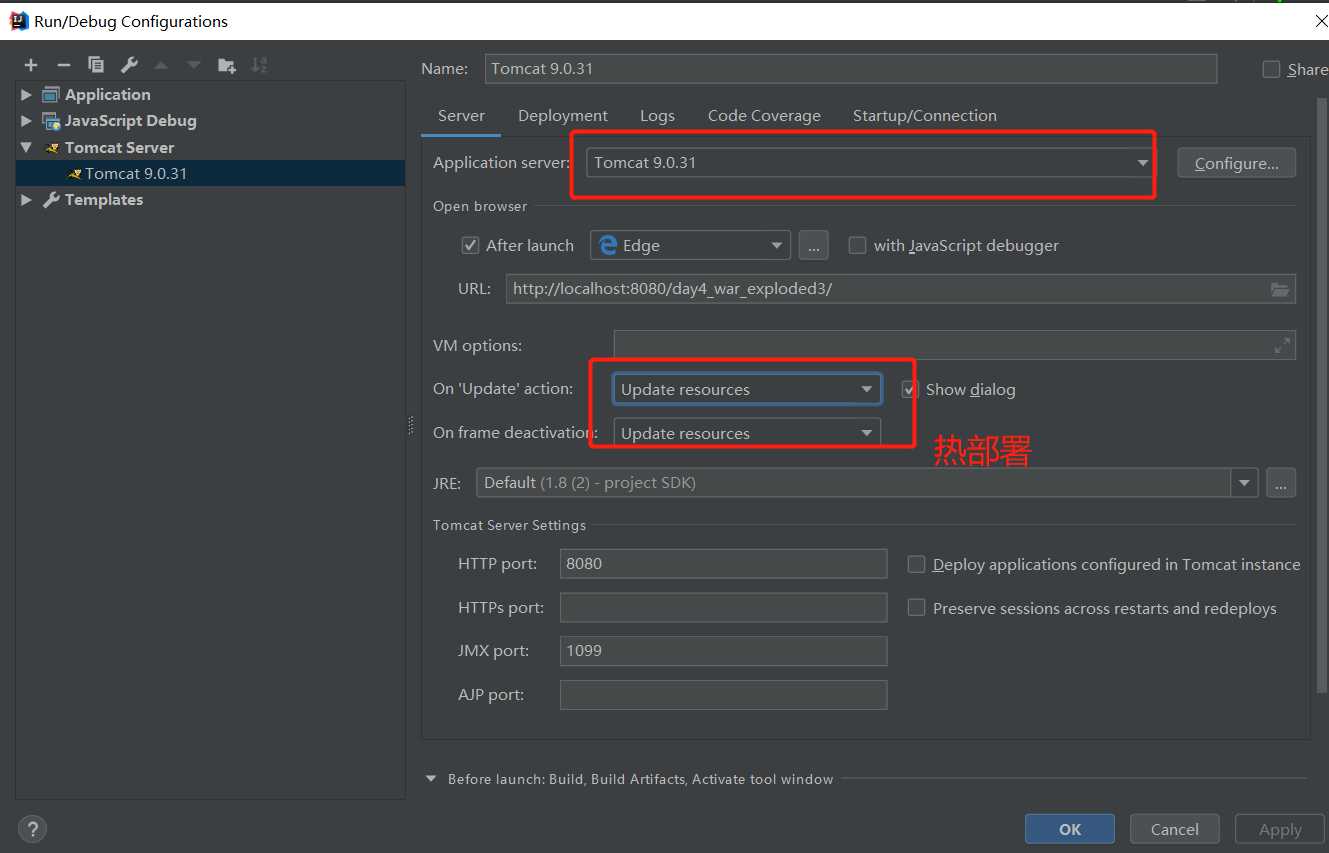This screenshot has width=1329, height=853.
Task: Click the Tomcat Server group icon
Action: [52, 148]
